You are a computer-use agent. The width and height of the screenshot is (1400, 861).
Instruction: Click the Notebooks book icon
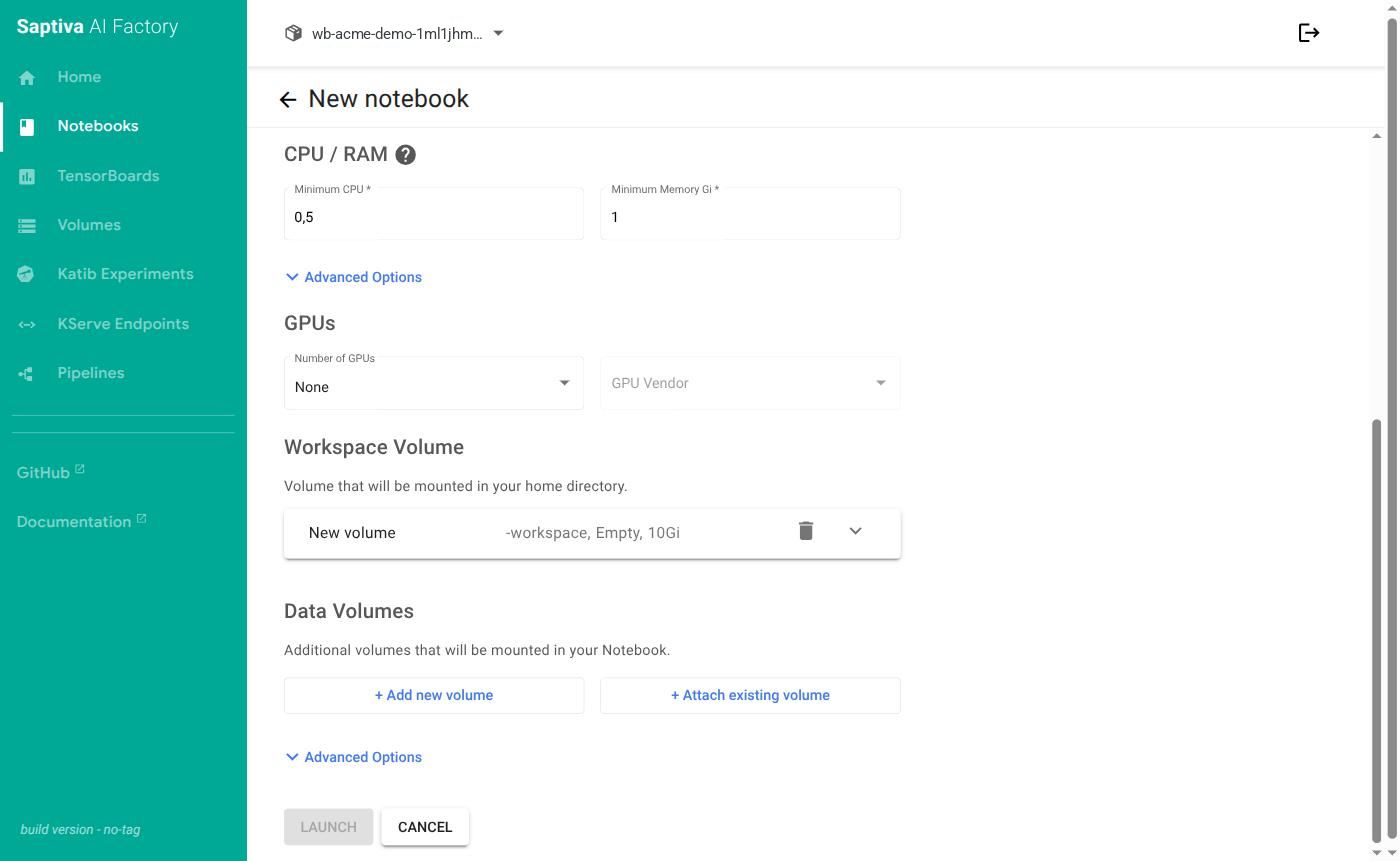pyautogui.click(x=27, y=127)
